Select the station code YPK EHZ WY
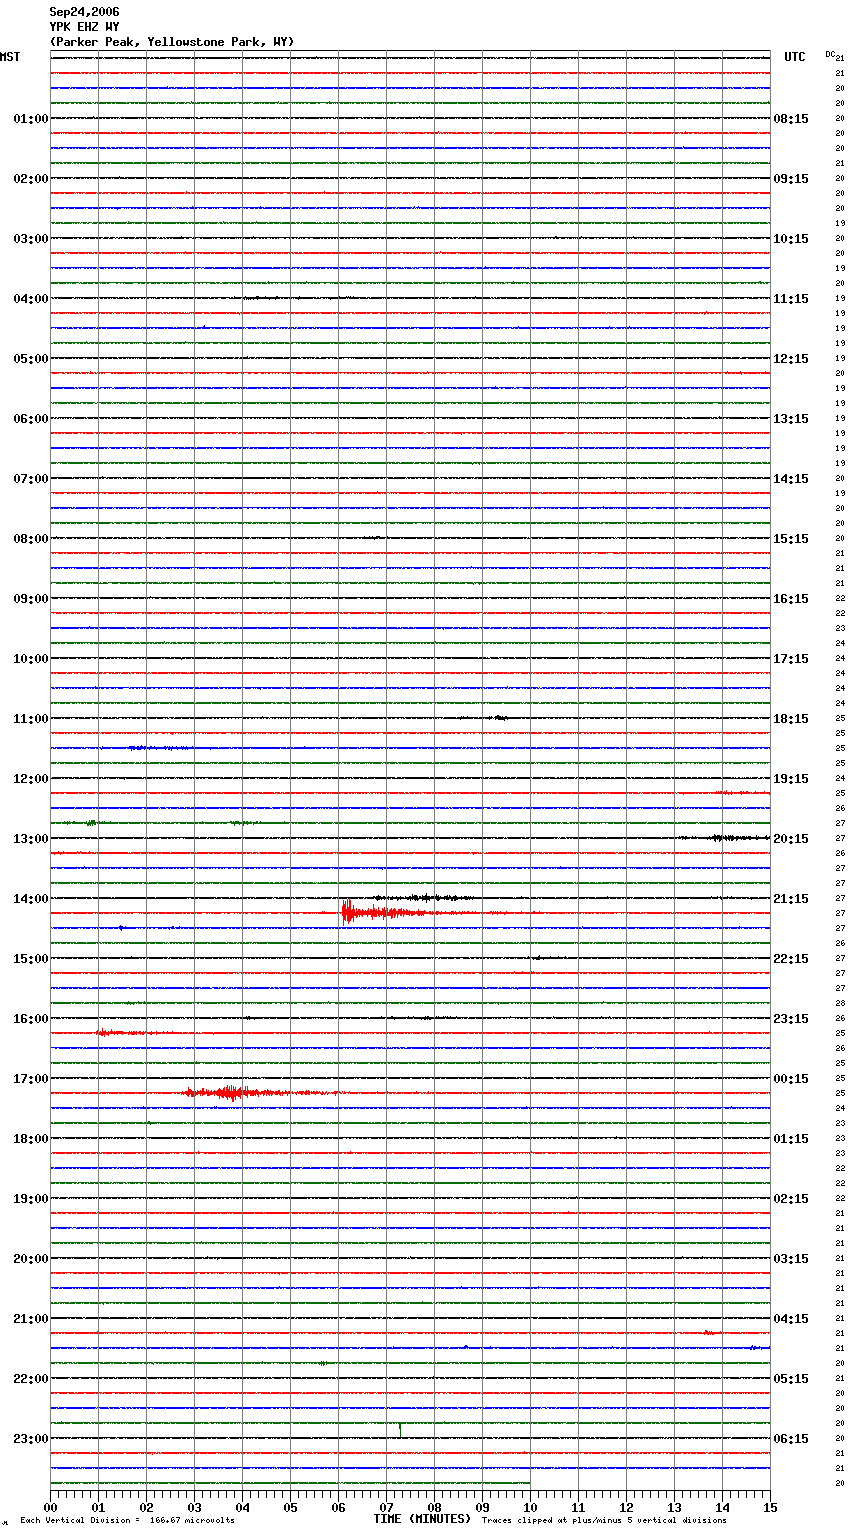The width and height of the screenshot is (850, 1534). (84, 27)
